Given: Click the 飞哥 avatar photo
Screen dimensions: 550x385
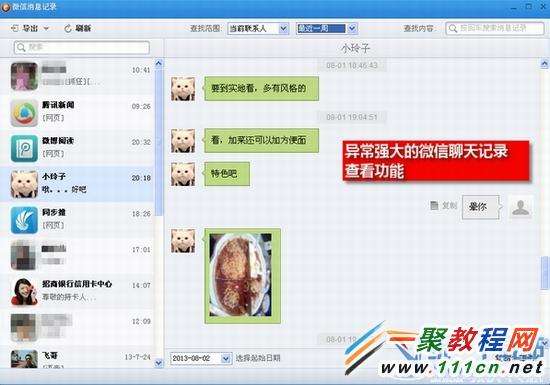Looking at the screenshot, I should click(24, 359).
